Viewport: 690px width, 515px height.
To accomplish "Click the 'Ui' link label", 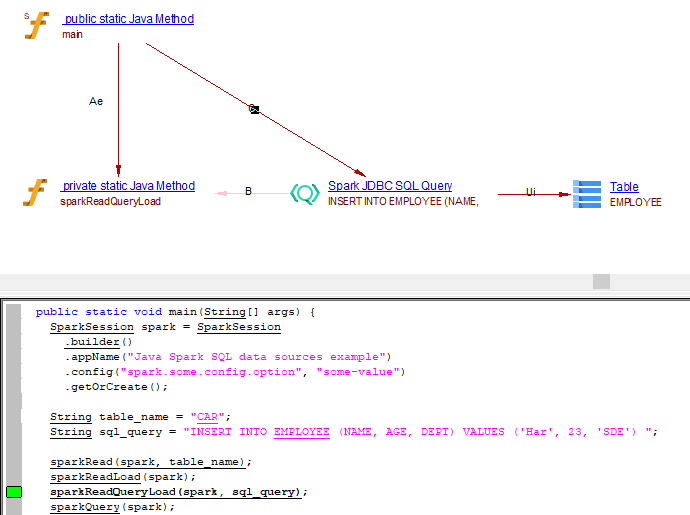I will click(531, 191).
